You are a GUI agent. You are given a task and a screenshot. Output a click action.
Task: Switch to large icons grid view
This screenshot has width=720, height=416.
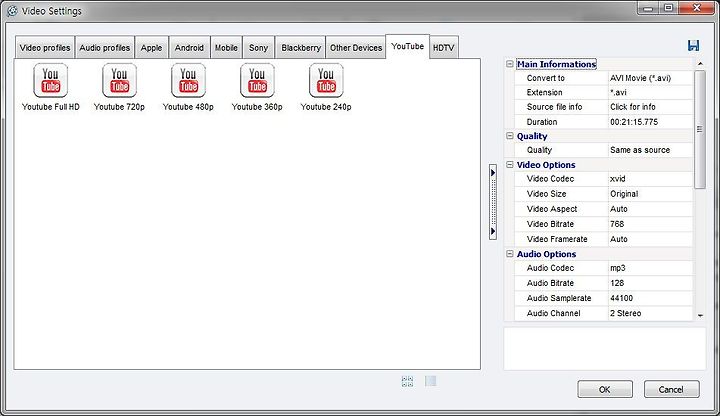click(x=407, y=381)
